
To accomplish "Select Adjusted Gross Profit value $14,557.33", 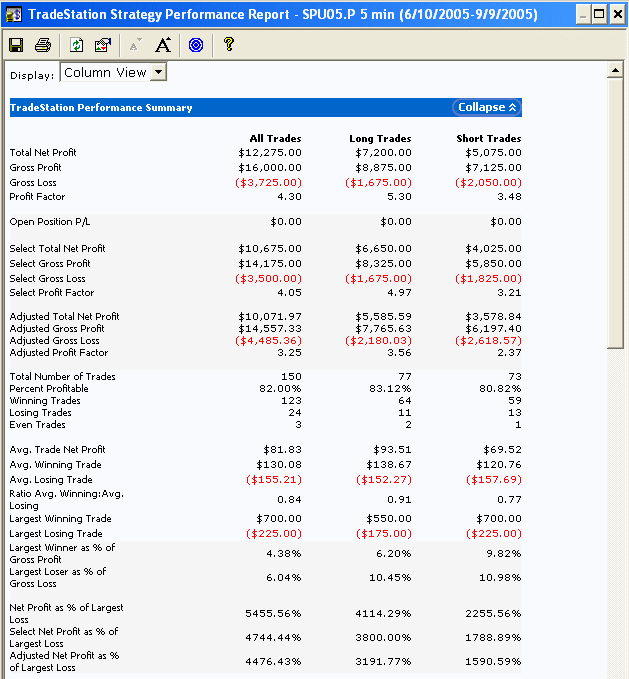I will [270, 329].
